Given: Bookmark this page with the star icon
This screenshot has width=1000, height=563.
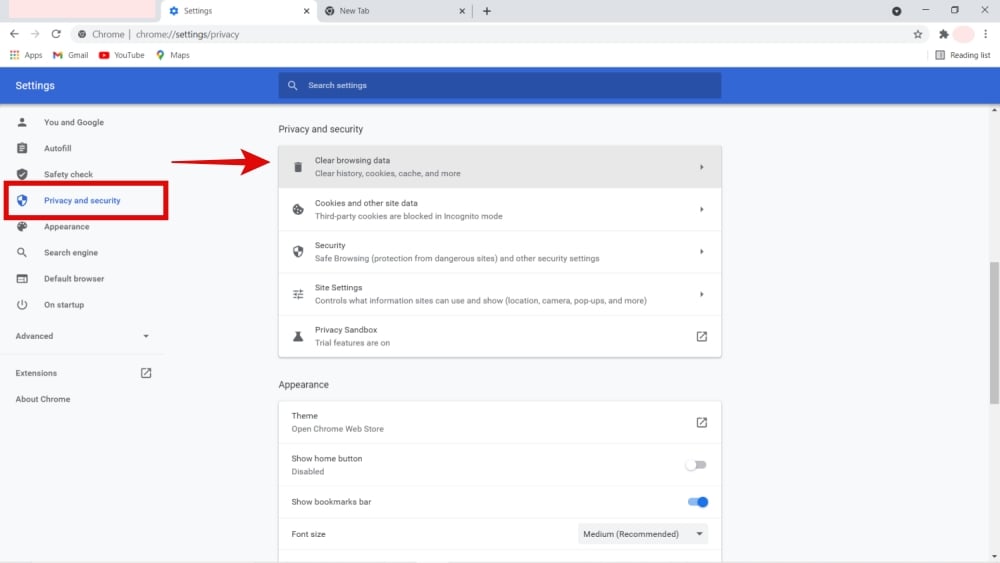Looking at the screenshot, I should point(918,34).
